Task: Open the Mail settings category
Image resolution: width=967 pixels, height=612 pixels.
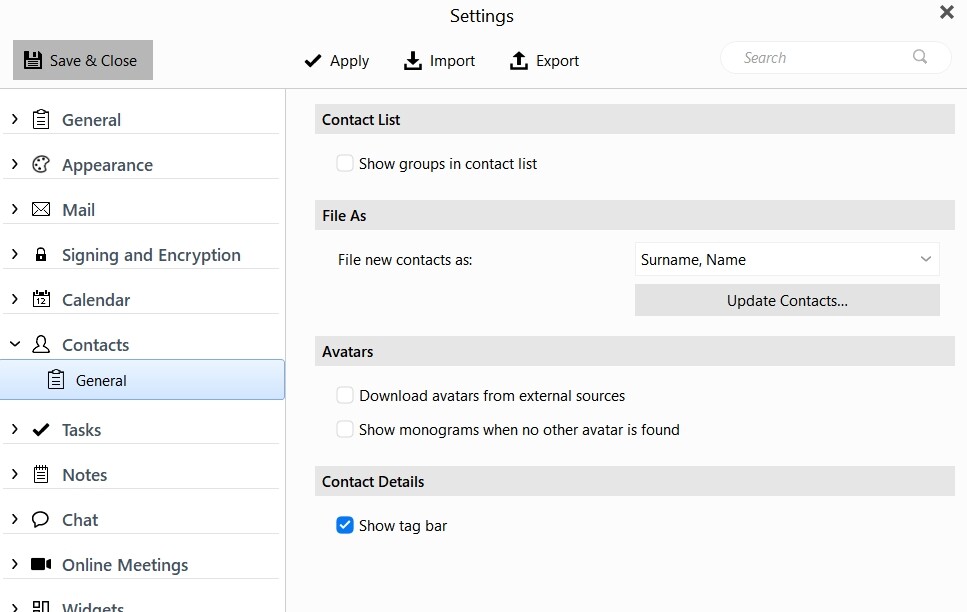Action: 78,210
